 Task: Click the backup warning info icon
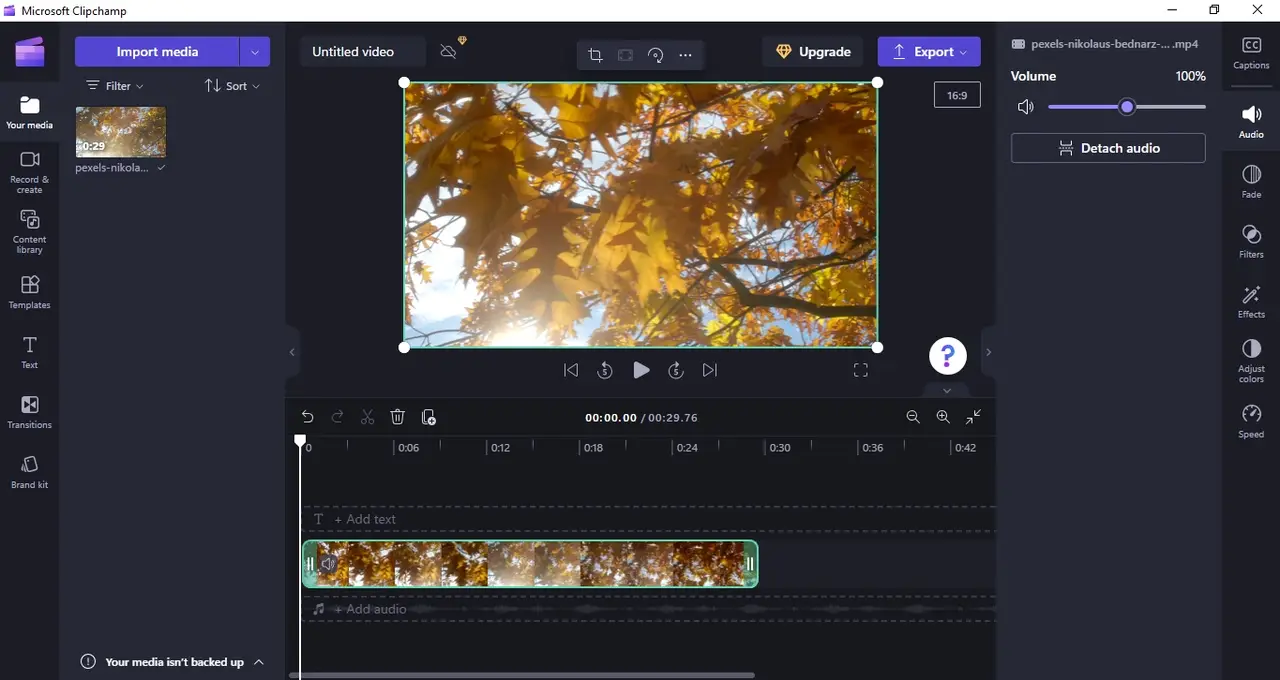click(x=88, y=662)
